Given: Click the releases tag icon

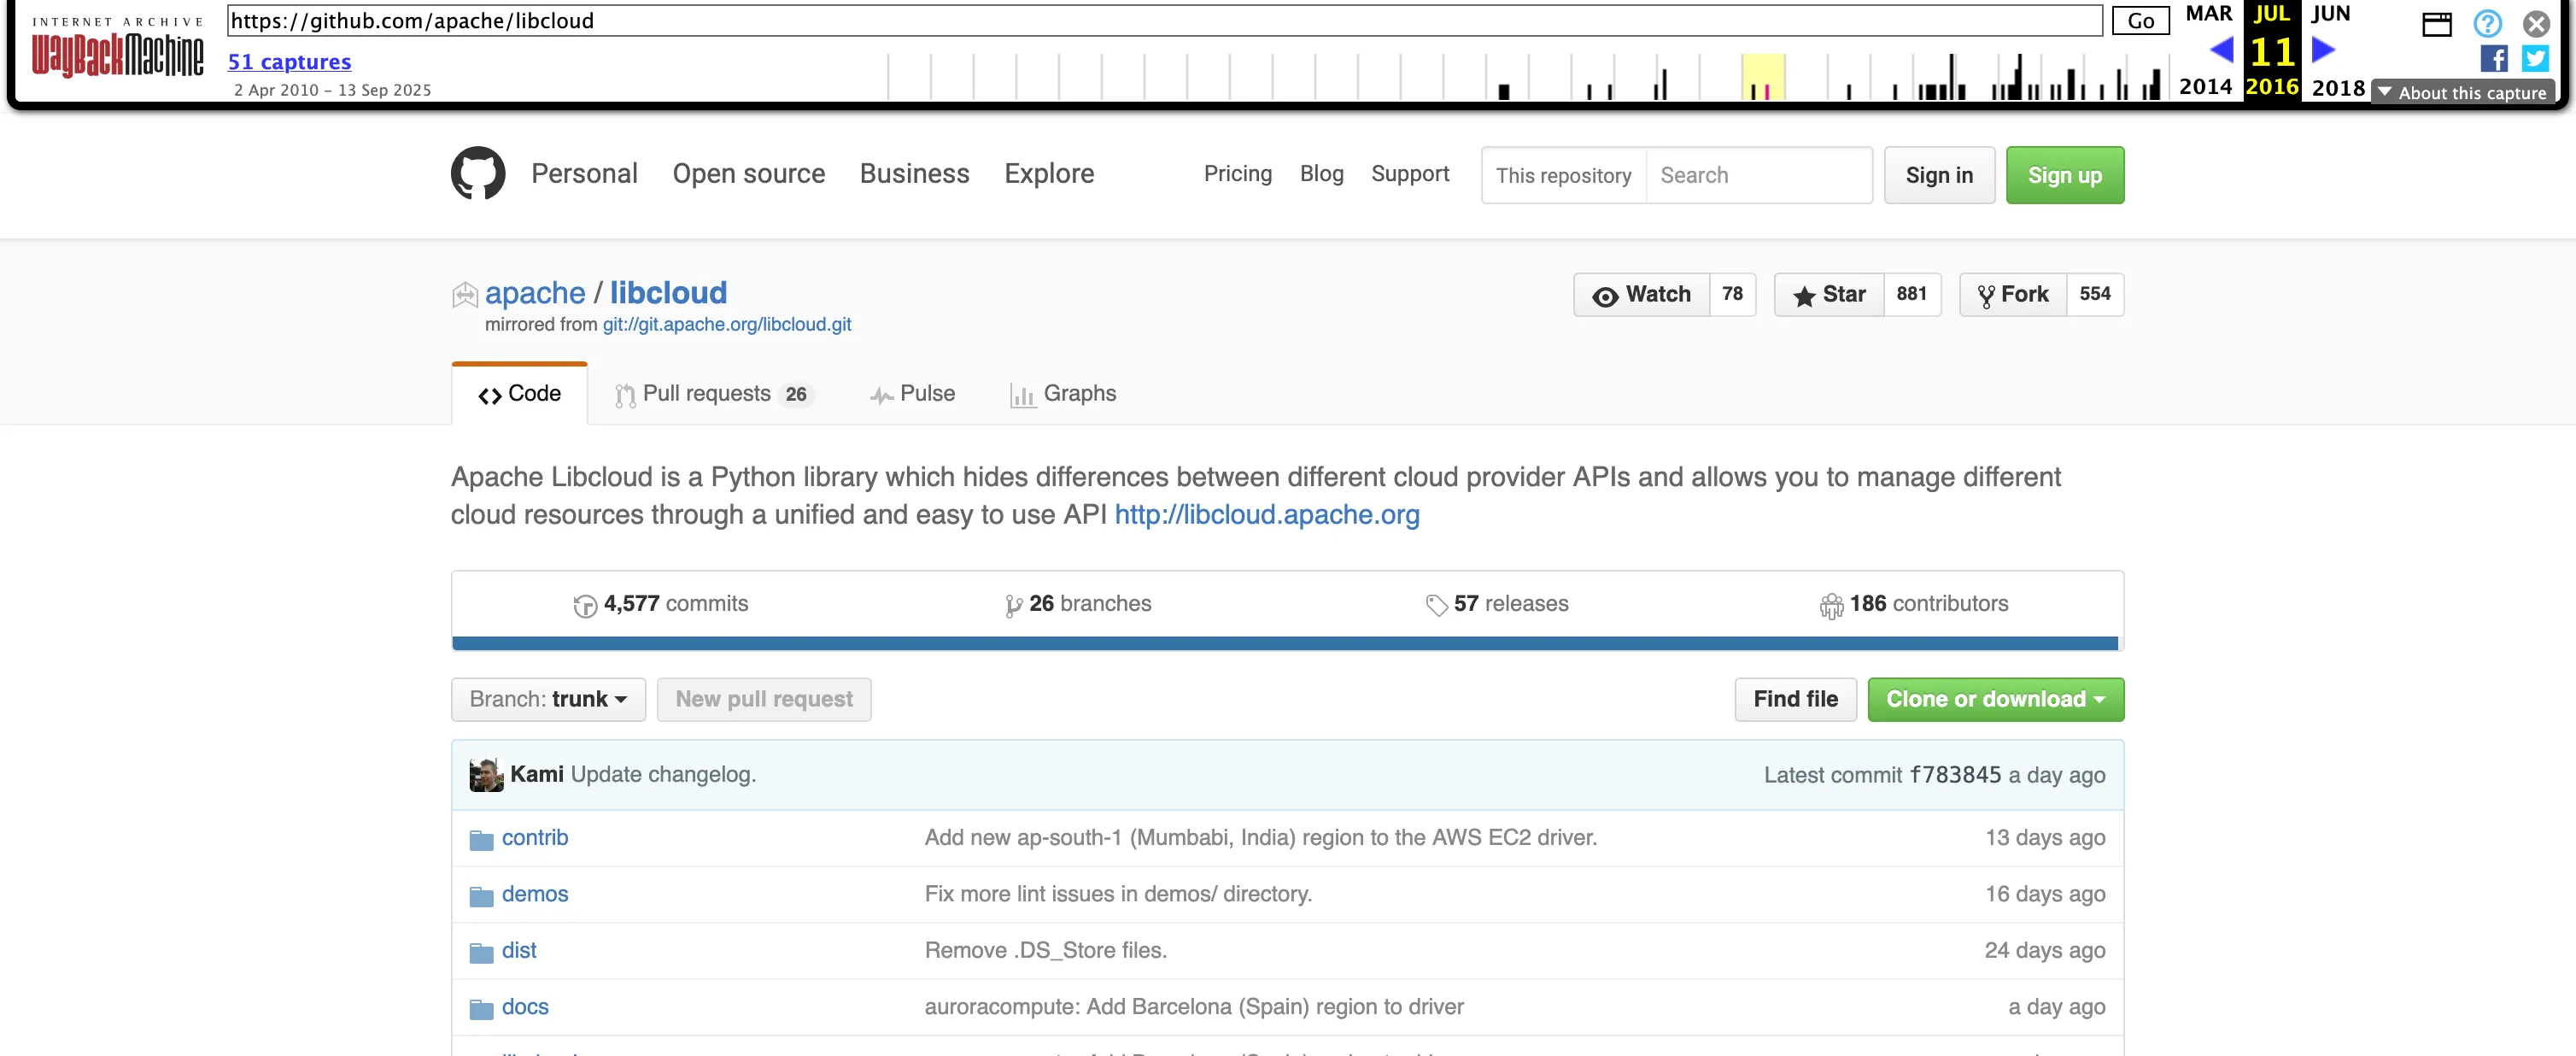Looking at the screenshot, I should pyautogui.click(x=1437, y=605).
